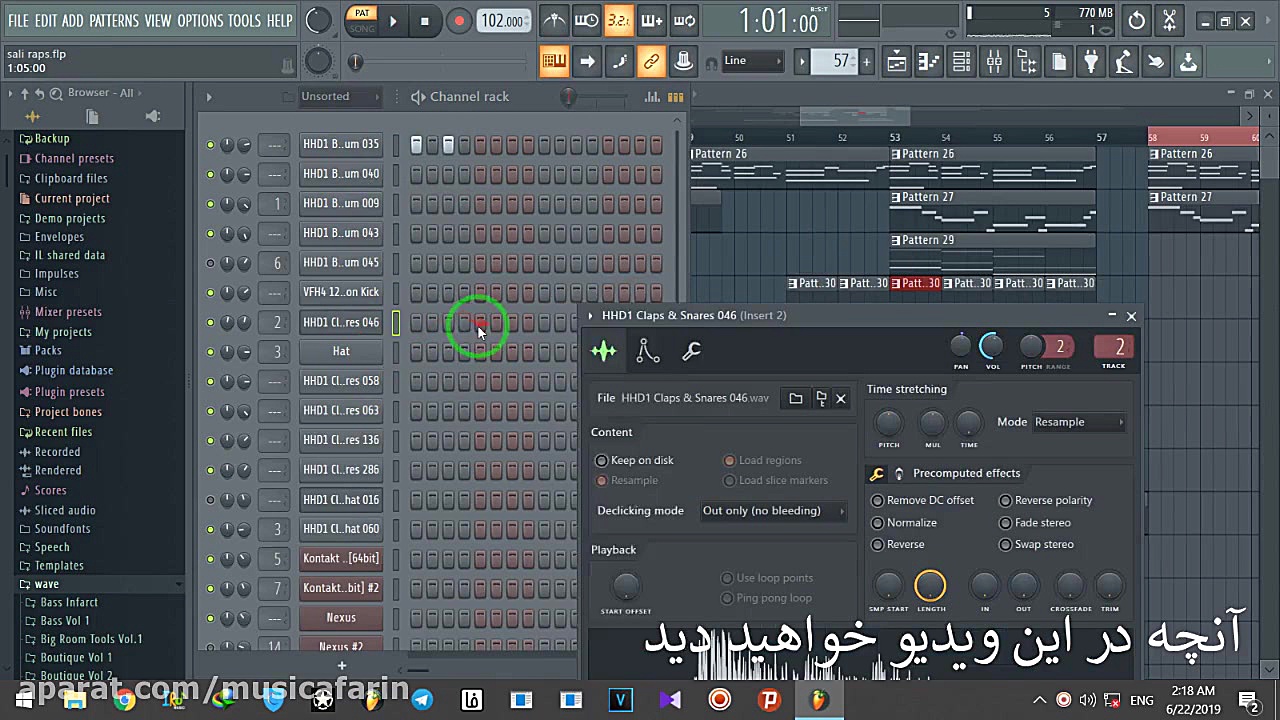This screenshot has width=1280, height=720.
Task: Select the HHD1 Cl..res 046 channel button
Action: [341, 322]
